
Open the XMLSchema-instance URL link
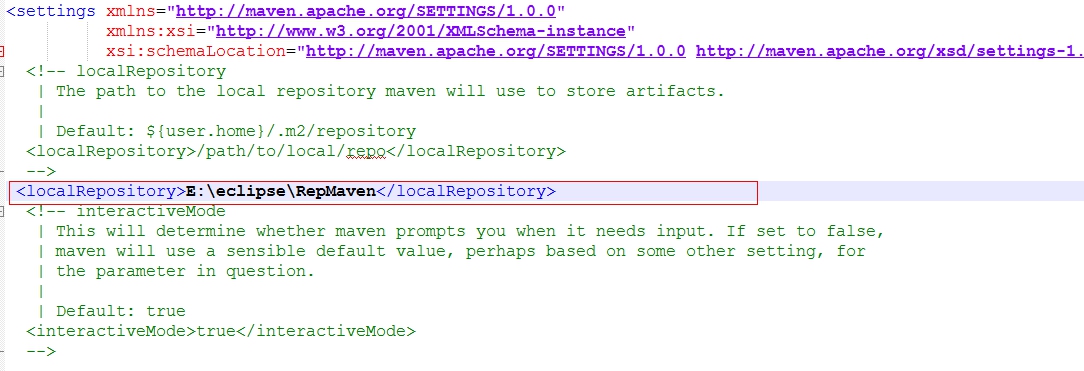pyautogui.click(x=421, y=32)
